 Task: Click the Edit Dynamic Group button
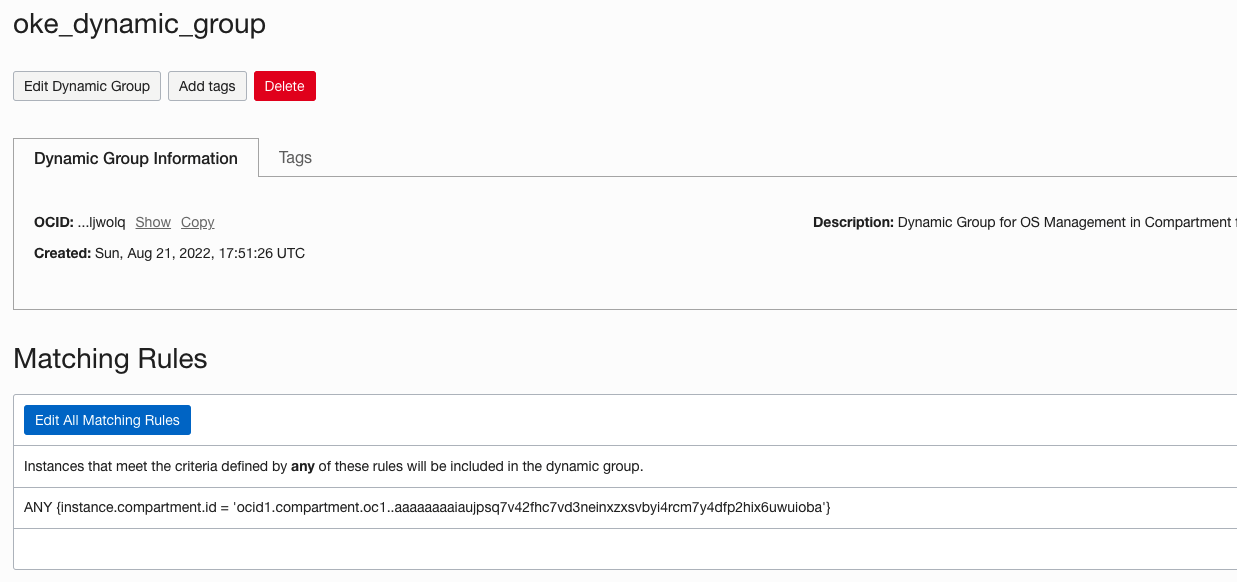pos(86,86)
